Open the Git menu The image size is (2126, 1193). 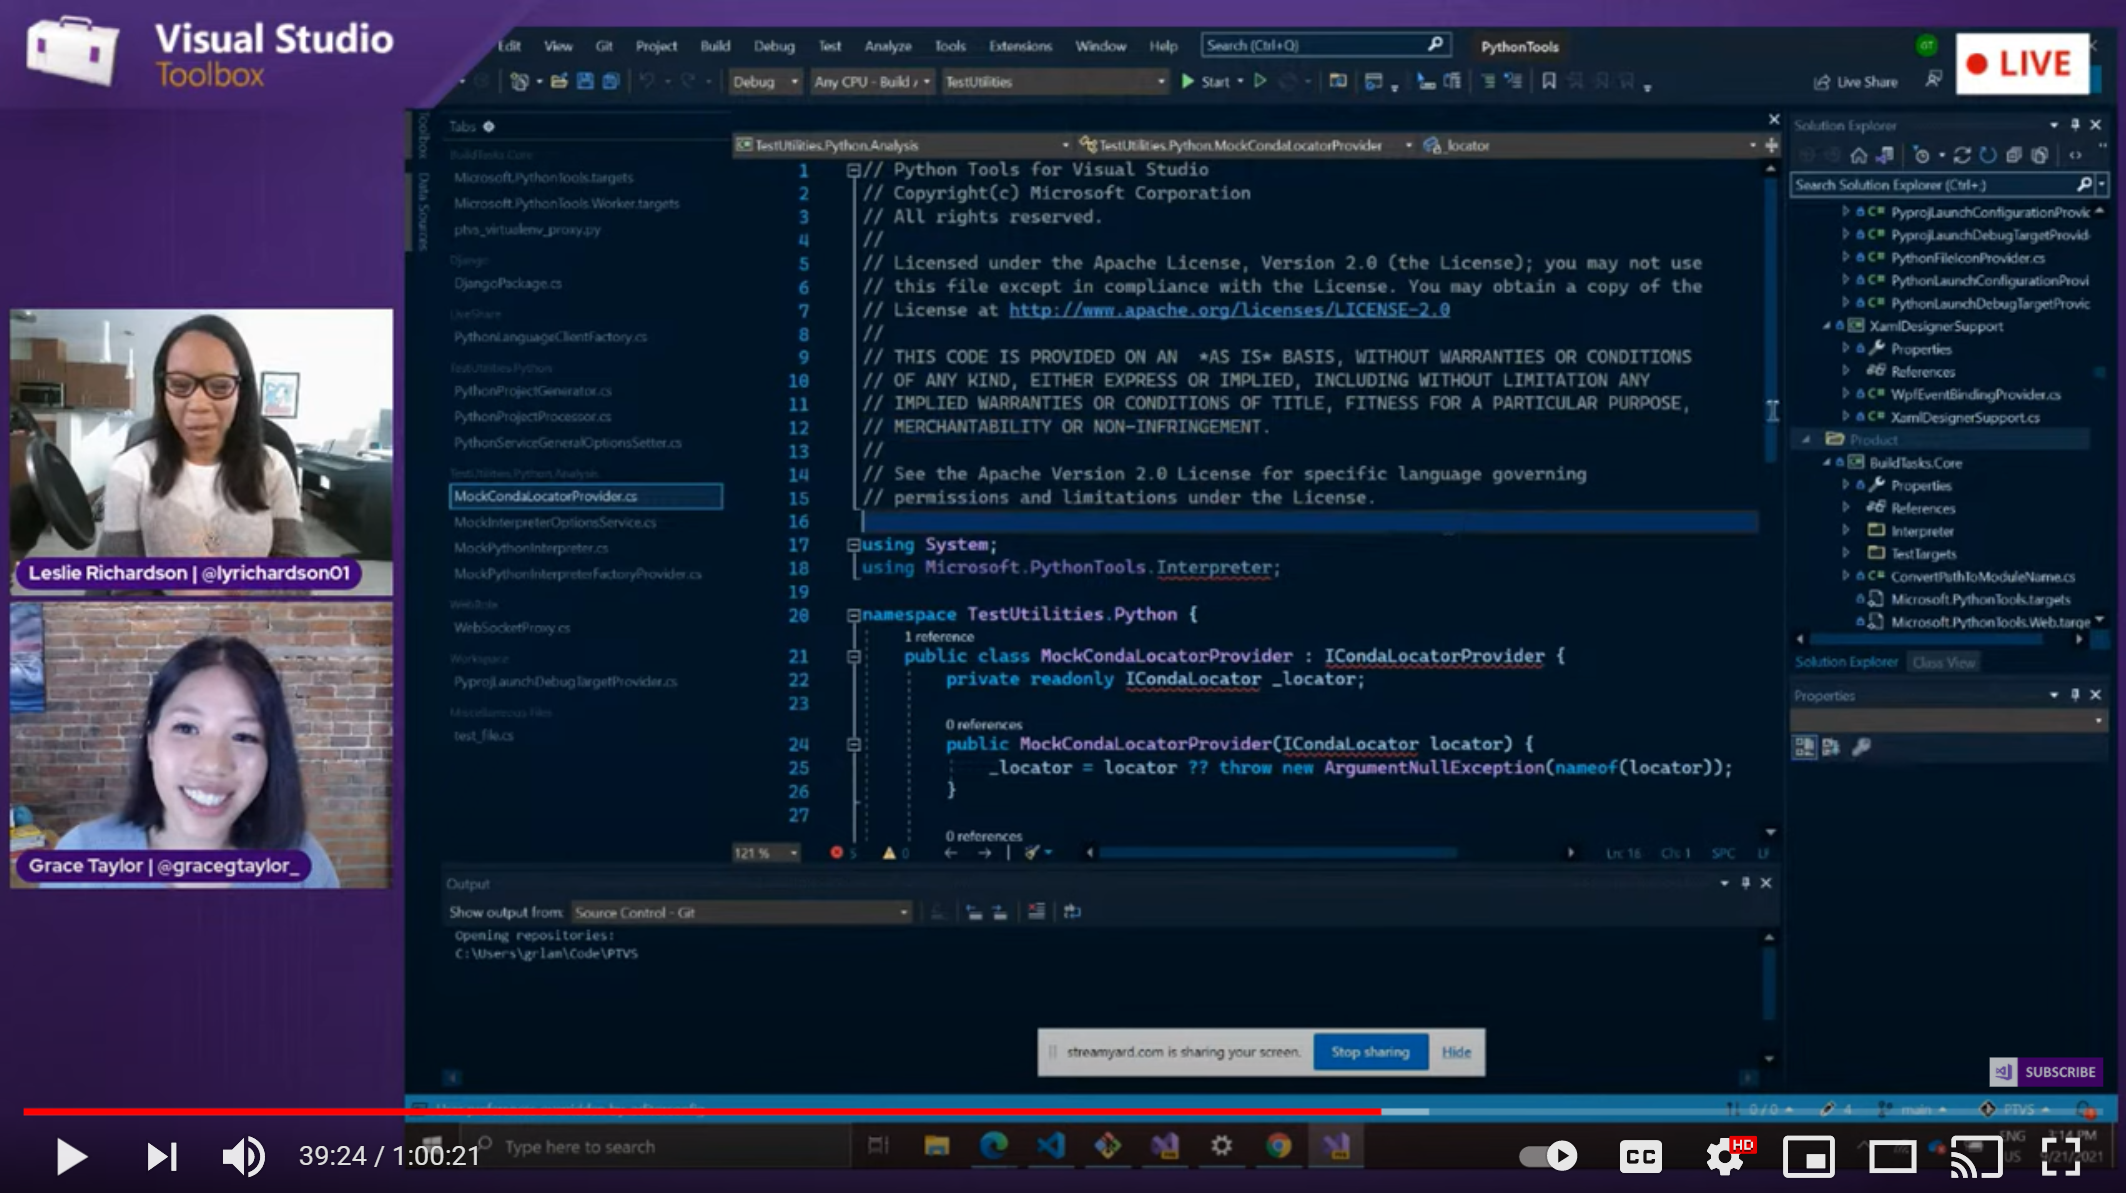[604, 46]
